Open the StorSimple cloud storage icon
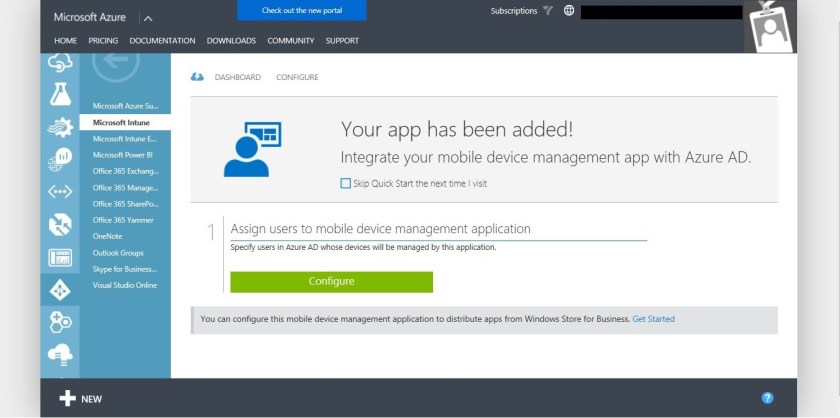Screen dimensions: 840x418 point(60,354)
